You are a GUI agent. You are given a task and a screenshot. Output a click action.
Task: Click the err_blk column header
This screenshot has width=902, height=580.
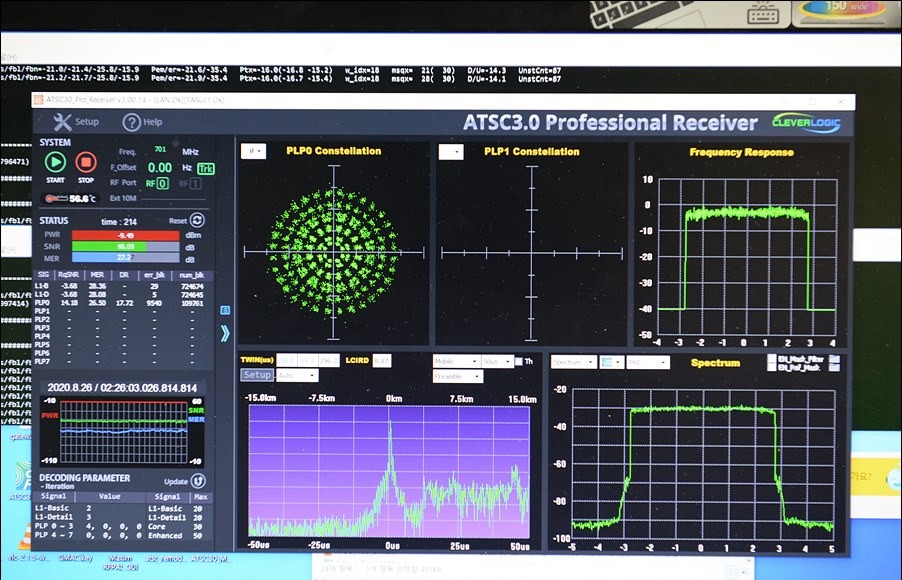[154, 275]
